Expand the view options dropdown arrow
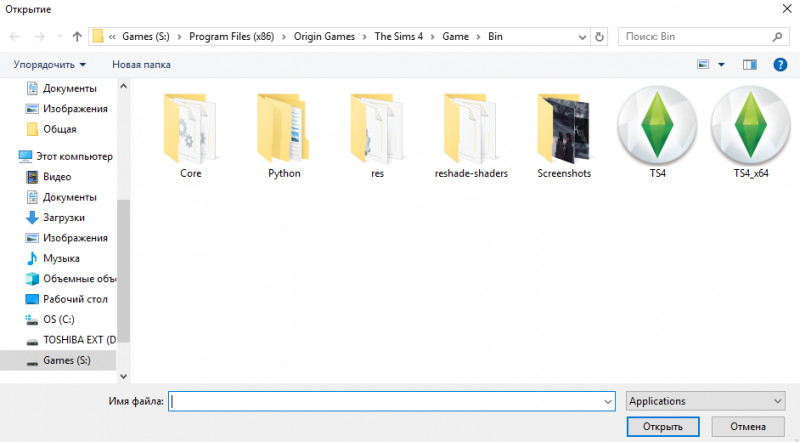Image resolution: width=800 pixels, height=442 pixels. pos(721,65)
